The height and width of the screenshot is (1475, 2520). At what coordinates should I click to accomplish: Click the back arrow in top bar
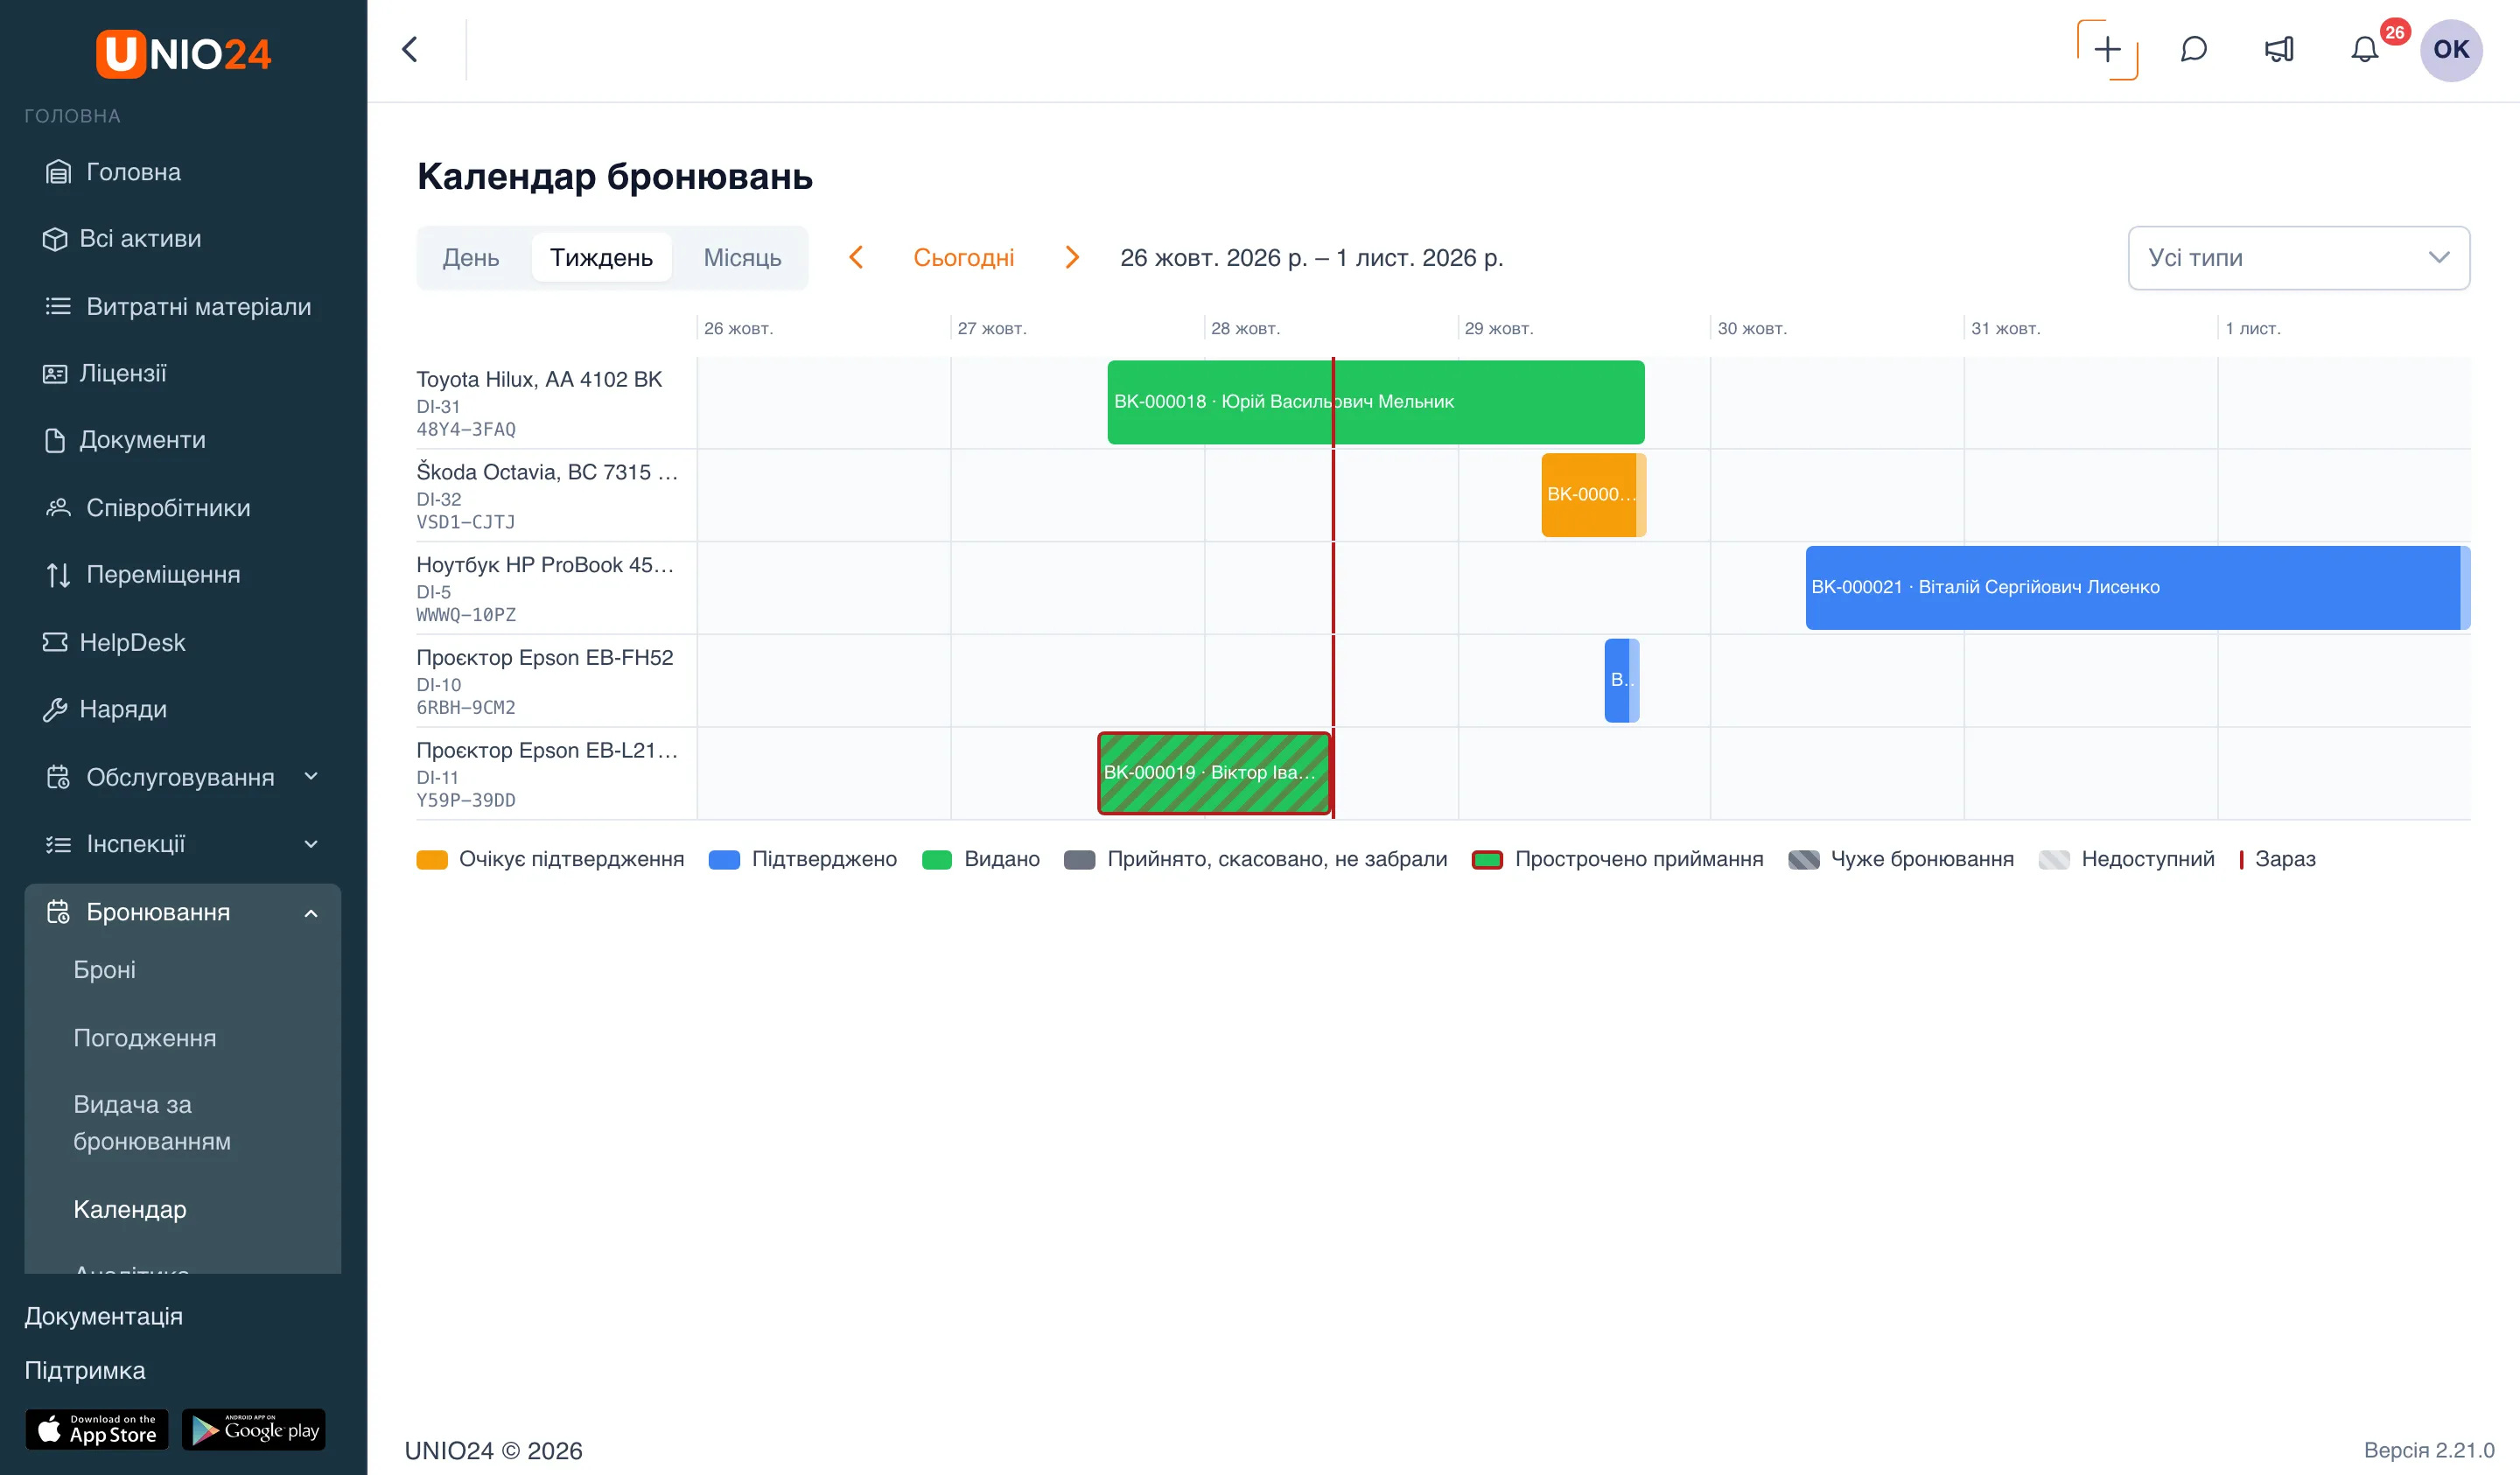[410, 49]
